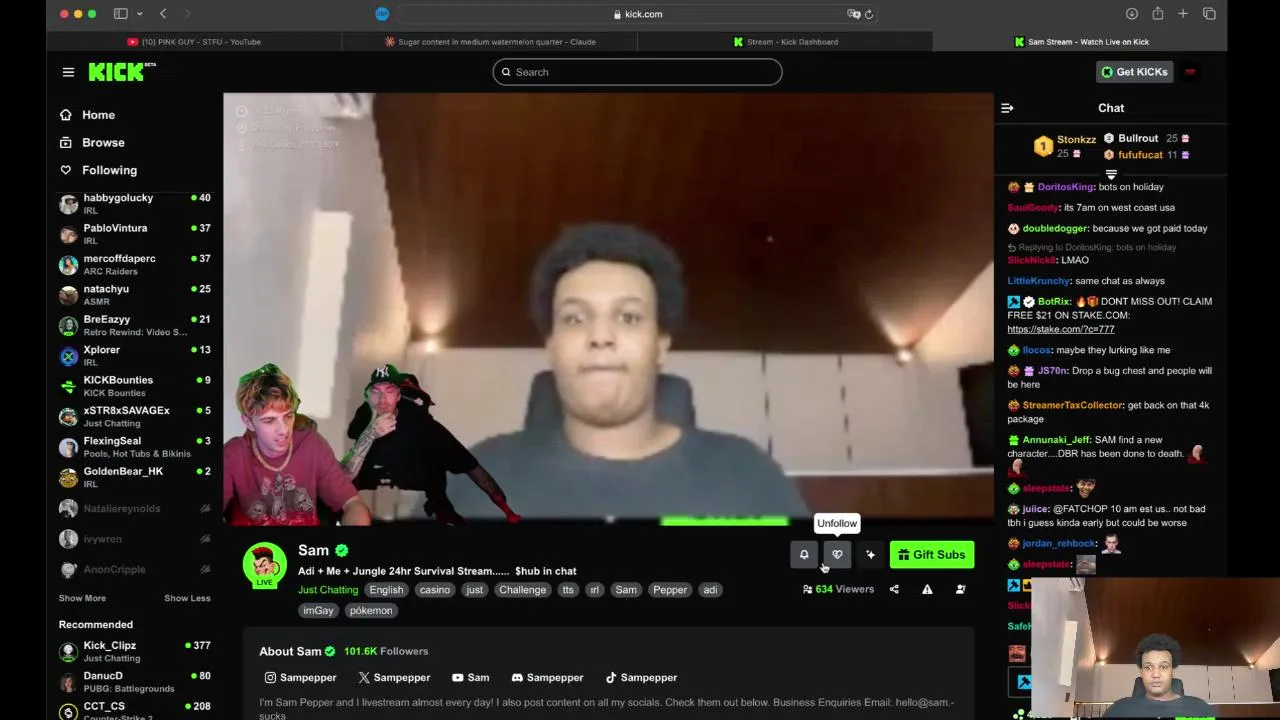Image resolution: width=1280 pixels, height=720 pixels.
Task: Reload the page in Safari
Action: tap(868, 14)
